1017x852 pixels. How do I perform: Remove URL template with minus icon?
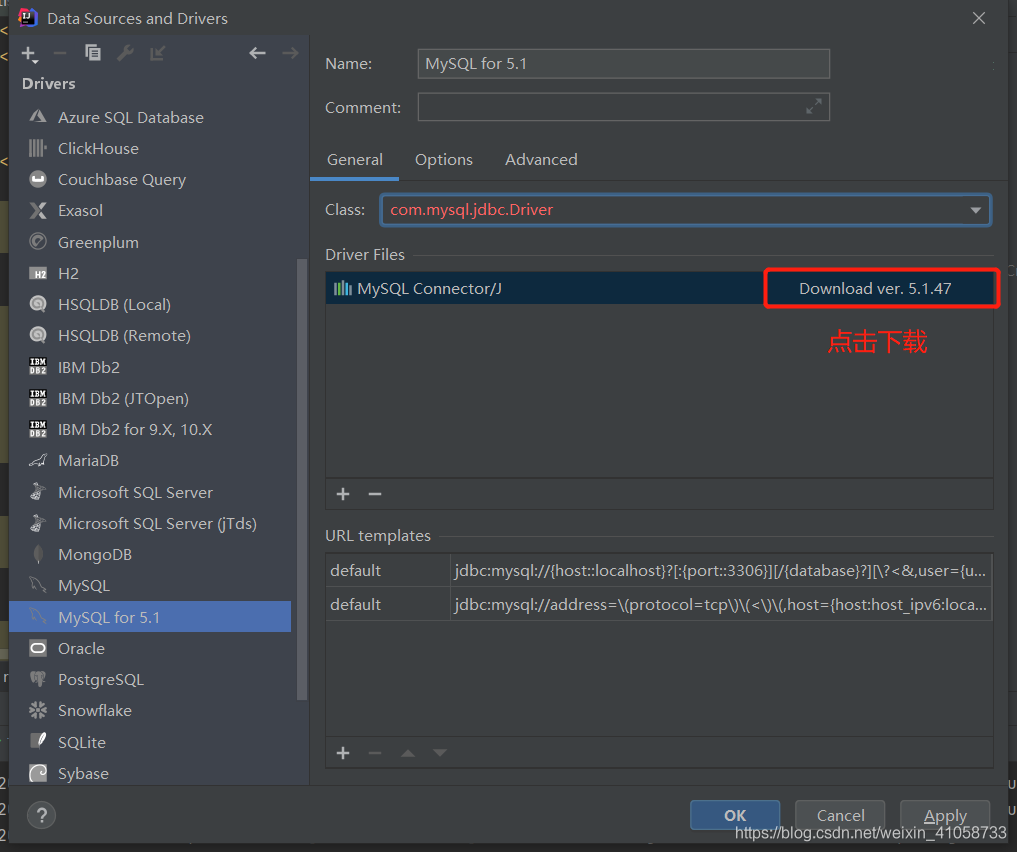[x=375, y=753]
